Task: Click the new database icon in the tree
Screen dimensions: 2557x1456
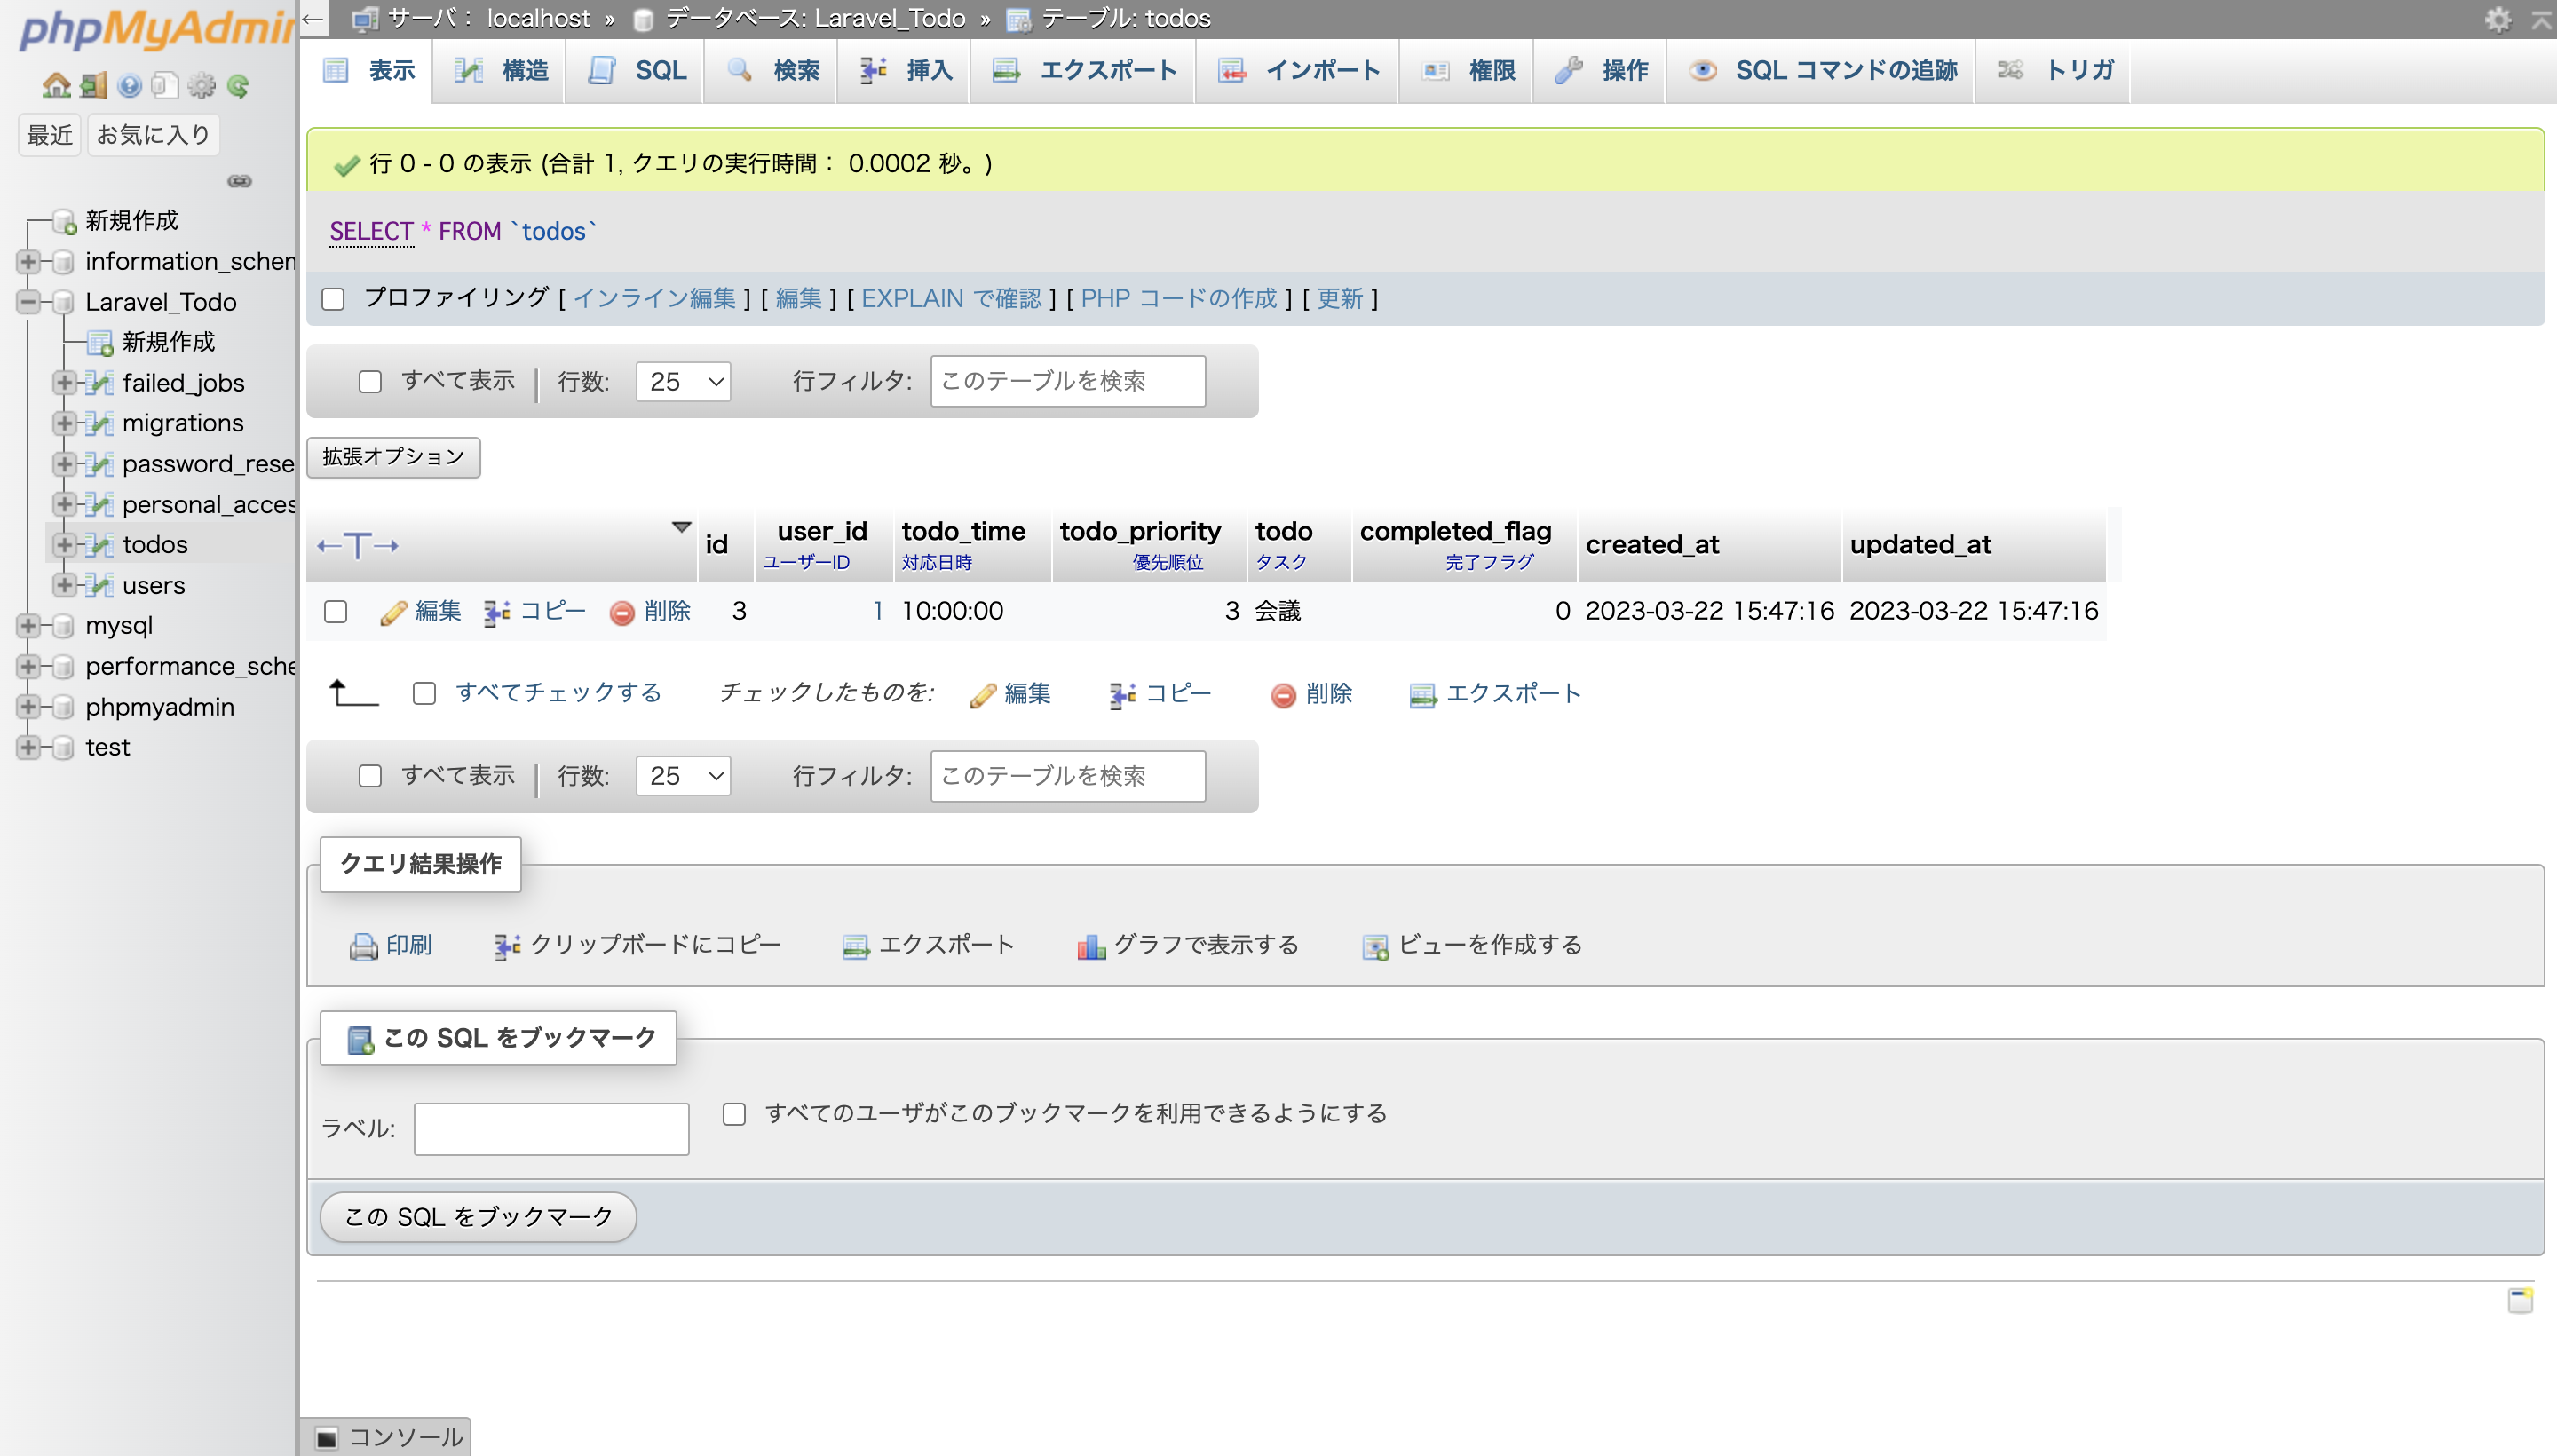Action: pyautogui.click(x=64, y=221)
